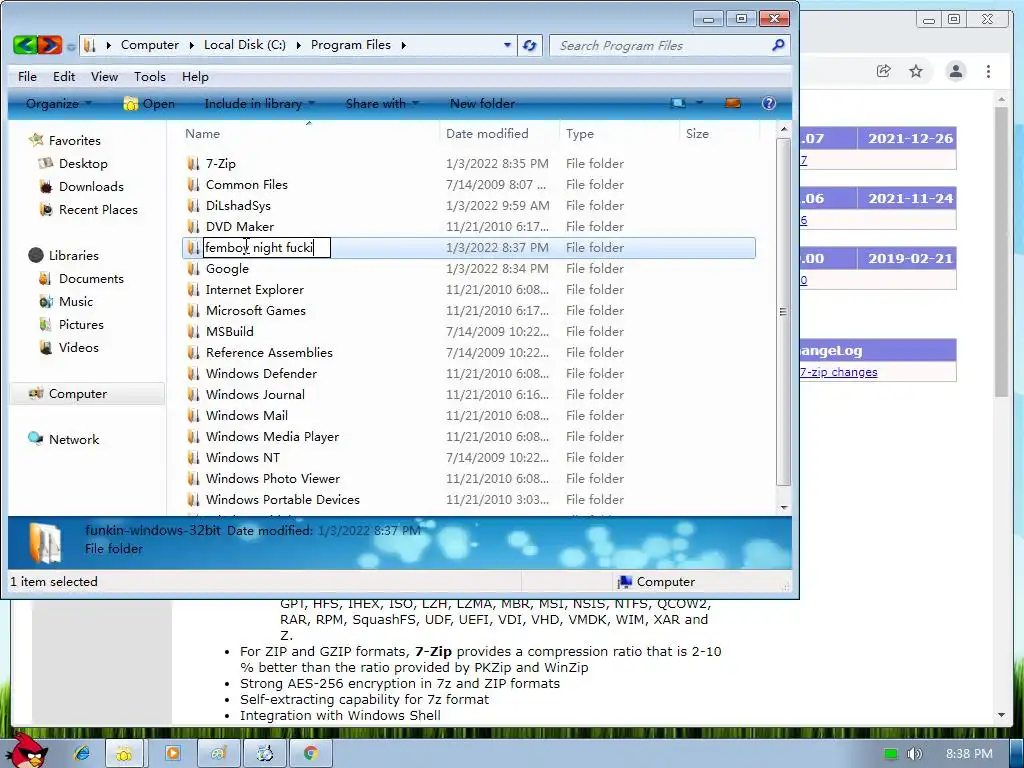Click the 7-Zip folder icon

pos(193,163)
